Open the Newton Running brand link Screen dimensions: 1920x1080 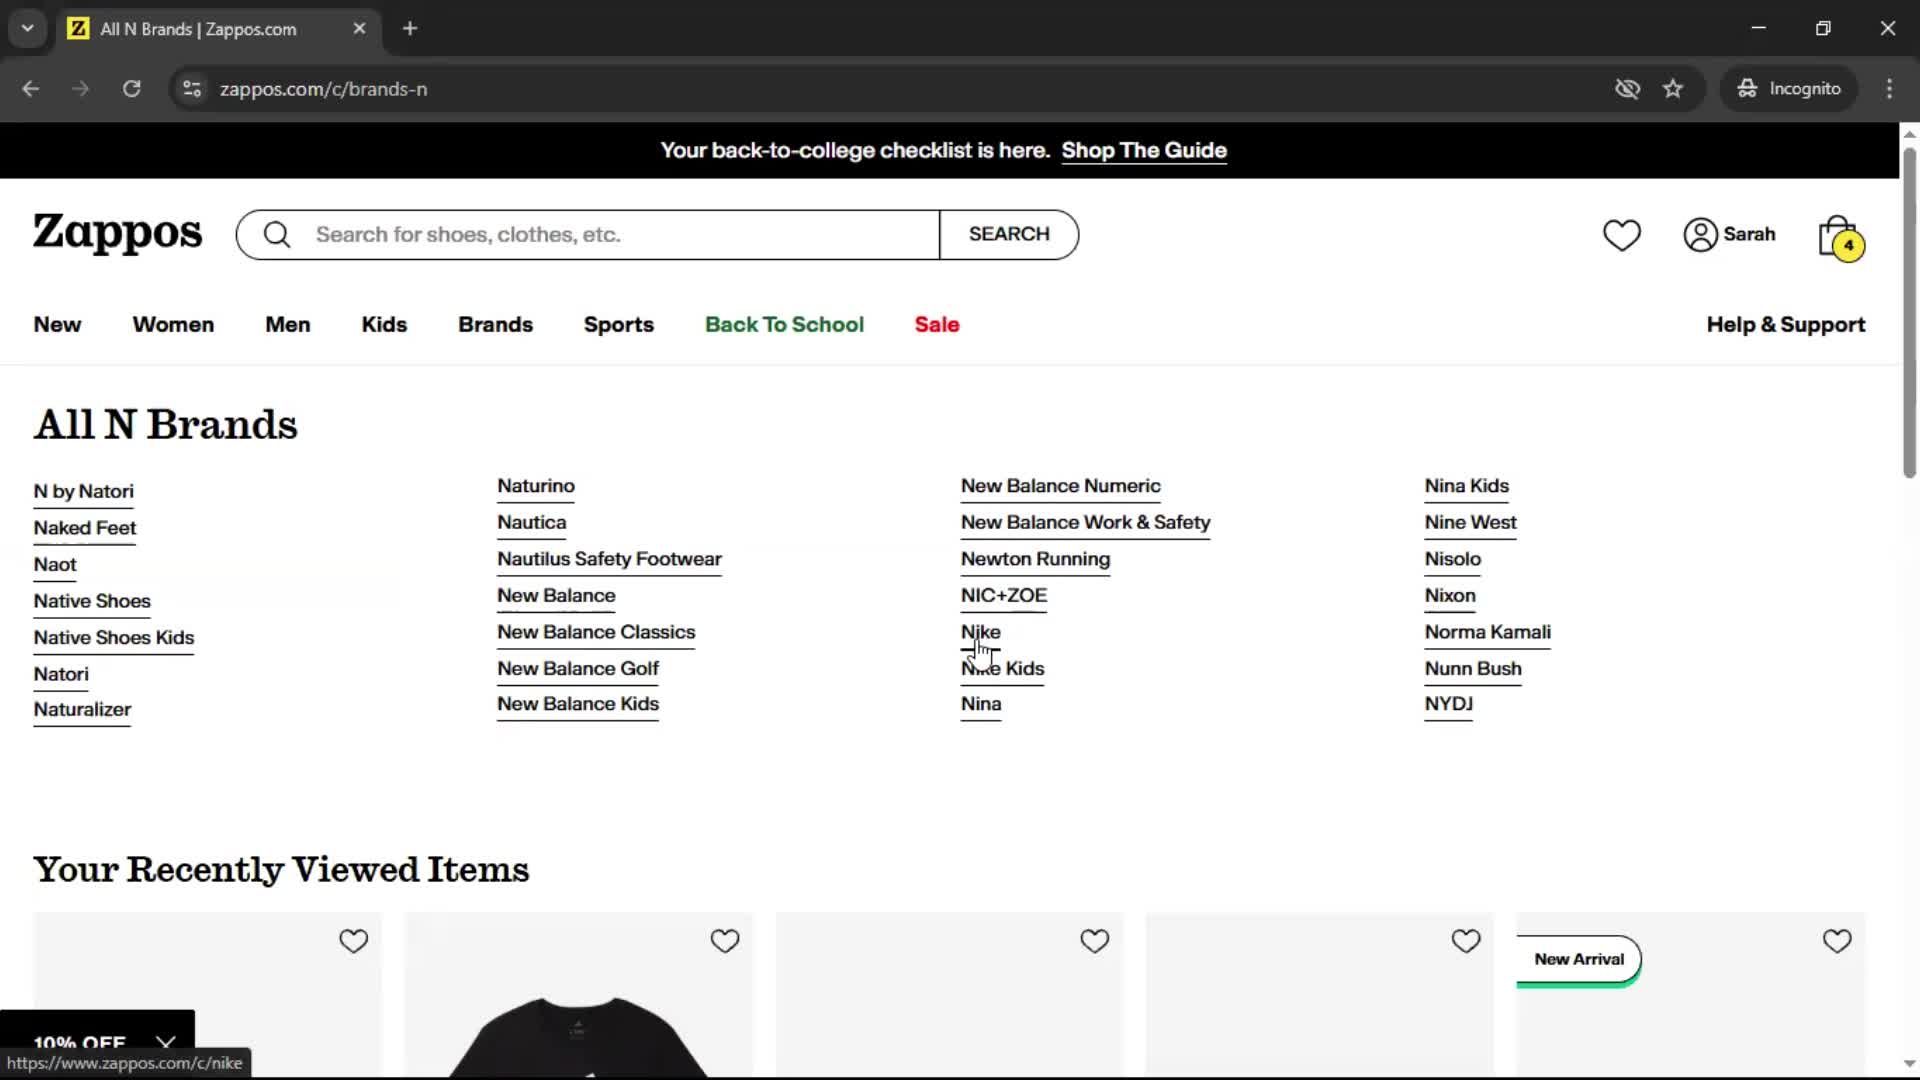coord(1035,559)
